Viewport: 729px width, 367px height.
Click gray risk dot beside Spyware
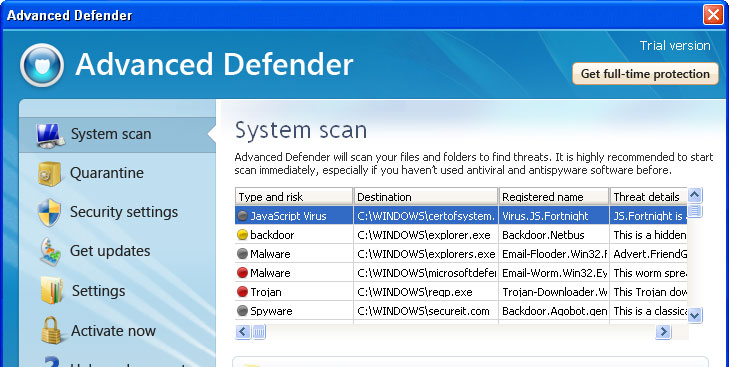[x=242, y=311]
